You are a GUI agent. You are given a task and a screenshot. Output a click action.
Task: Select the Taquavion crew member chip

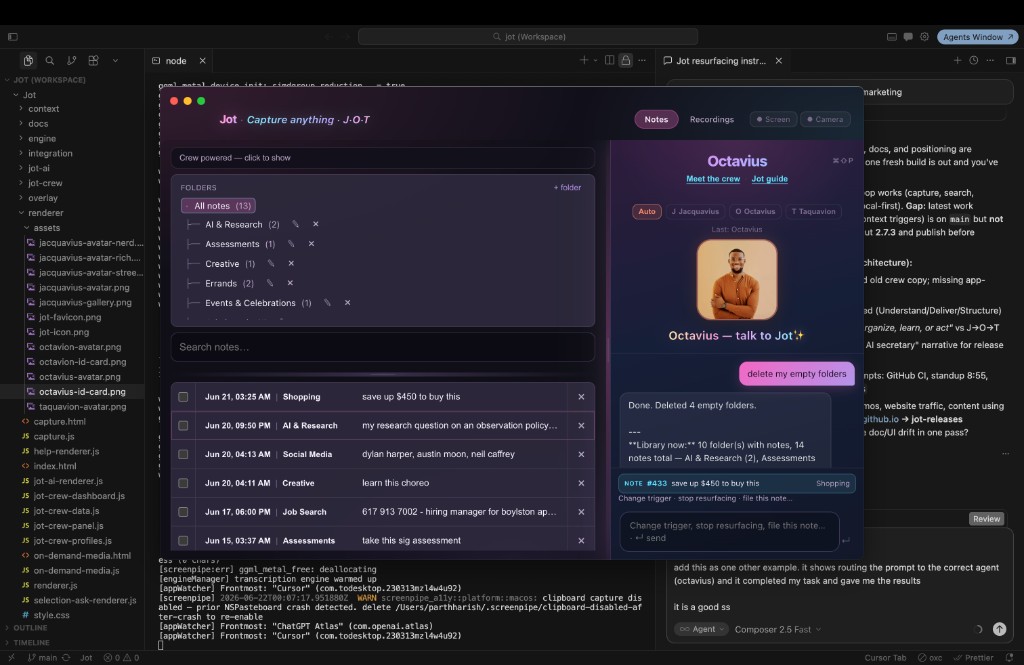[813, 211]
